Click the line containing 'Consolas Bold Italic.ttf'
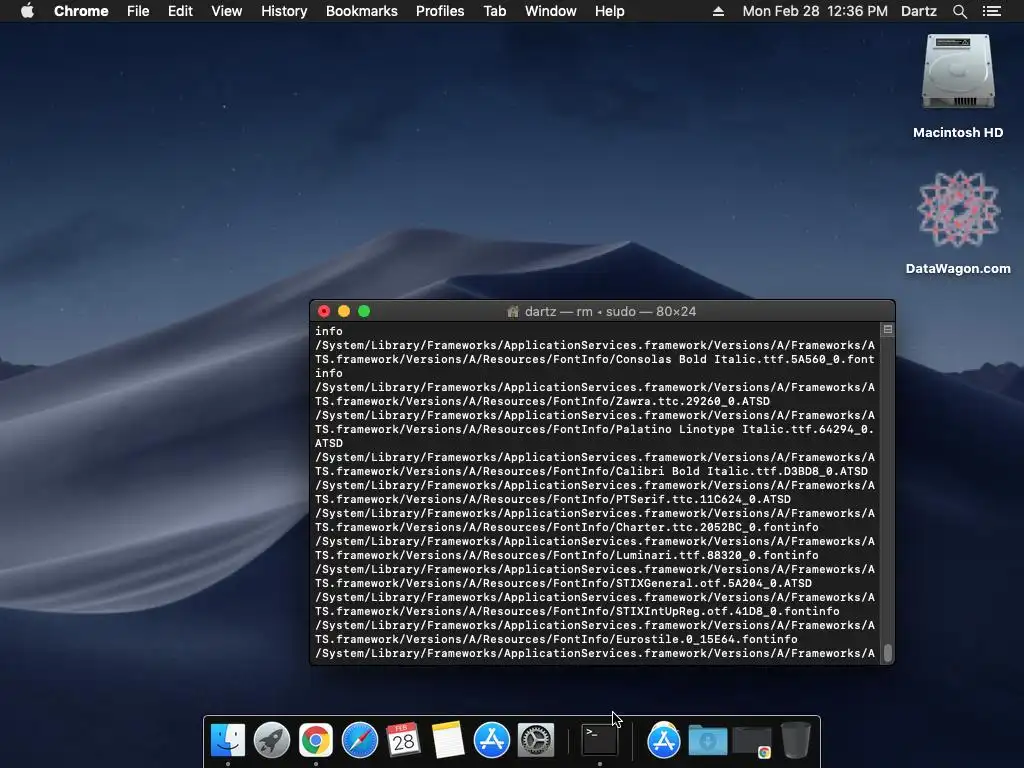This screenshot has height=768, width=1024. (x=595, y=359)
